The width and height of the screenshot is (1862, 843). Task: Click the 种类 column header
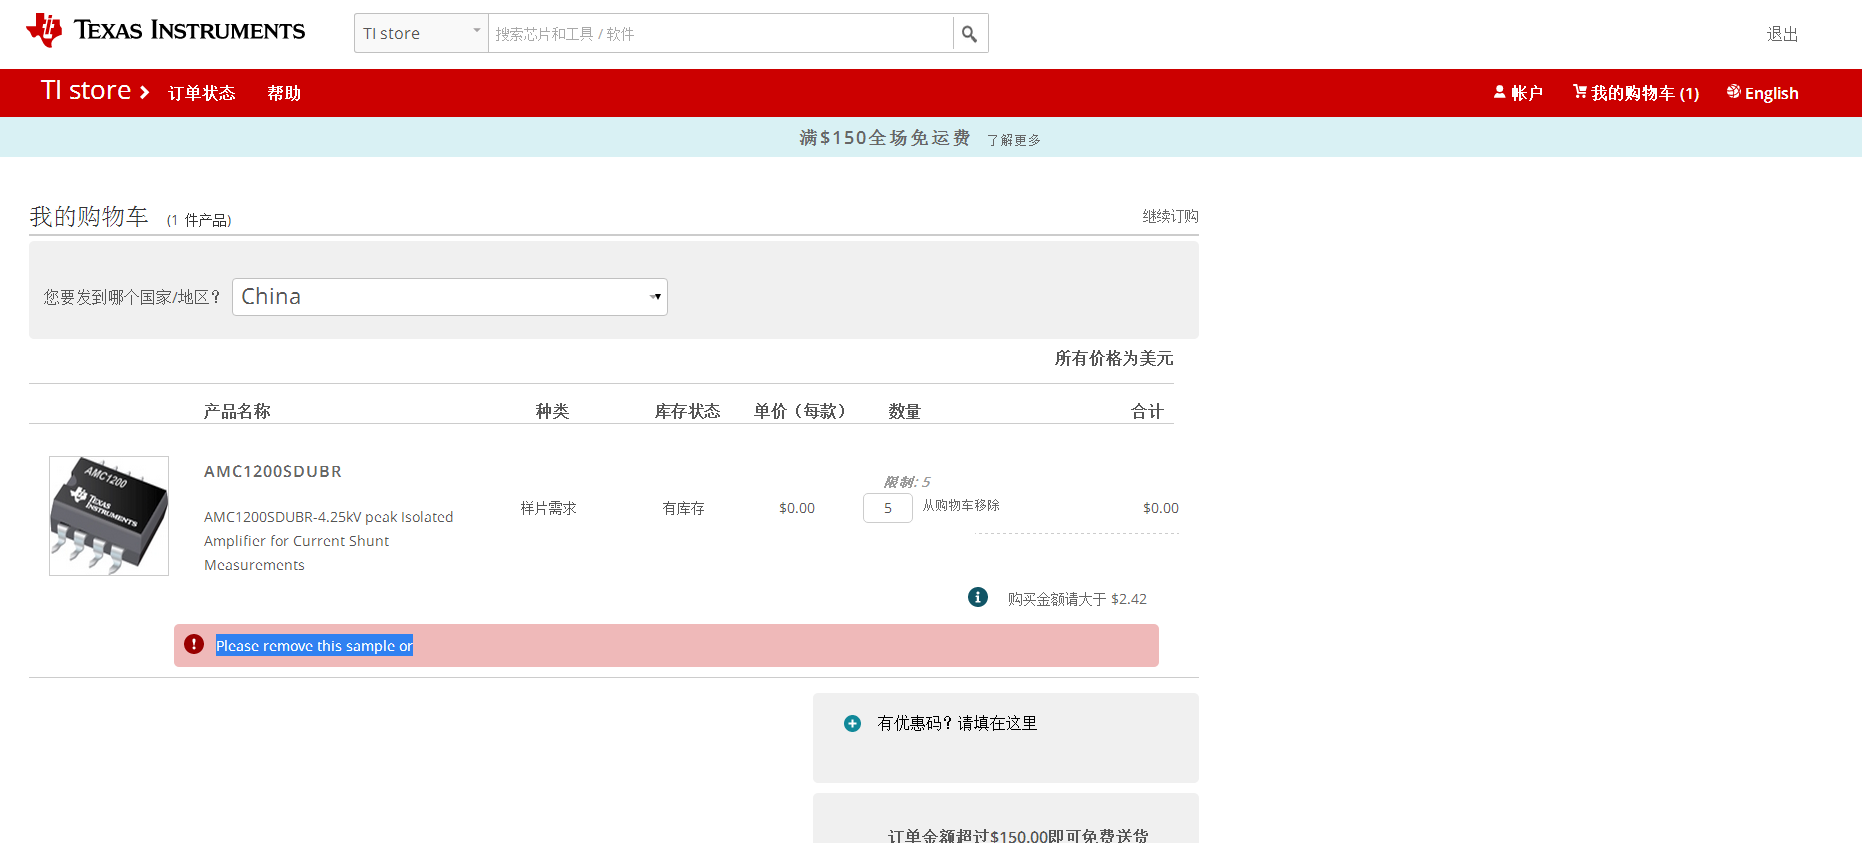[x=552, y=411]
